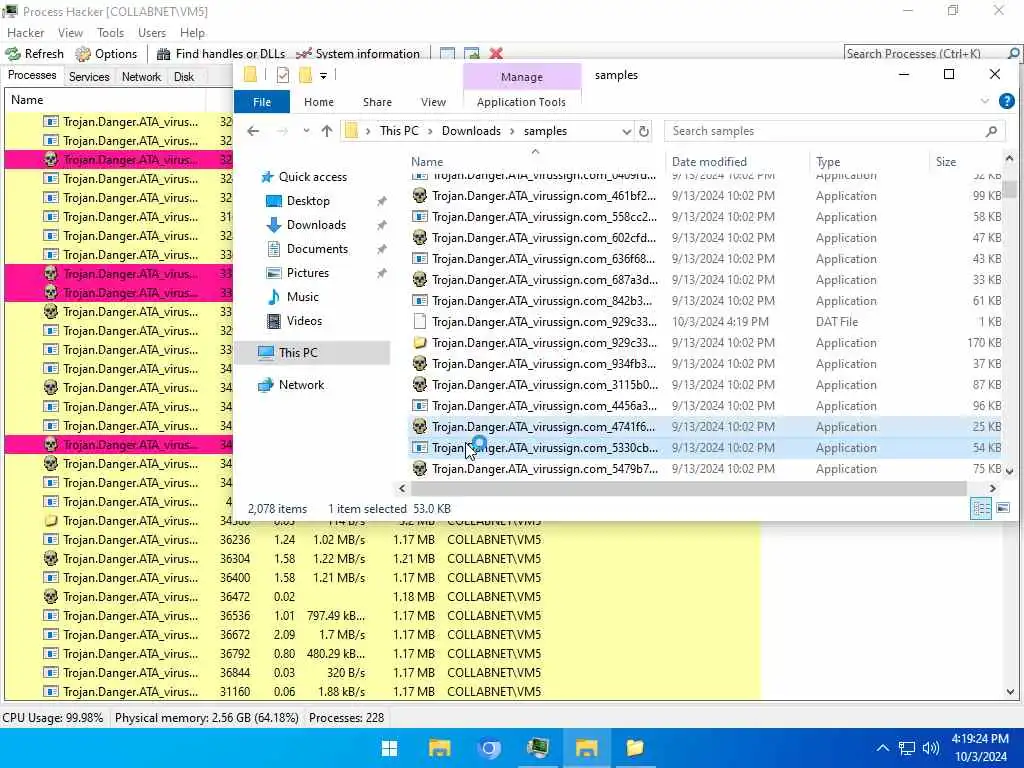
Task: Open Pictures in navigation pane
Action: [x=298, y=273]
